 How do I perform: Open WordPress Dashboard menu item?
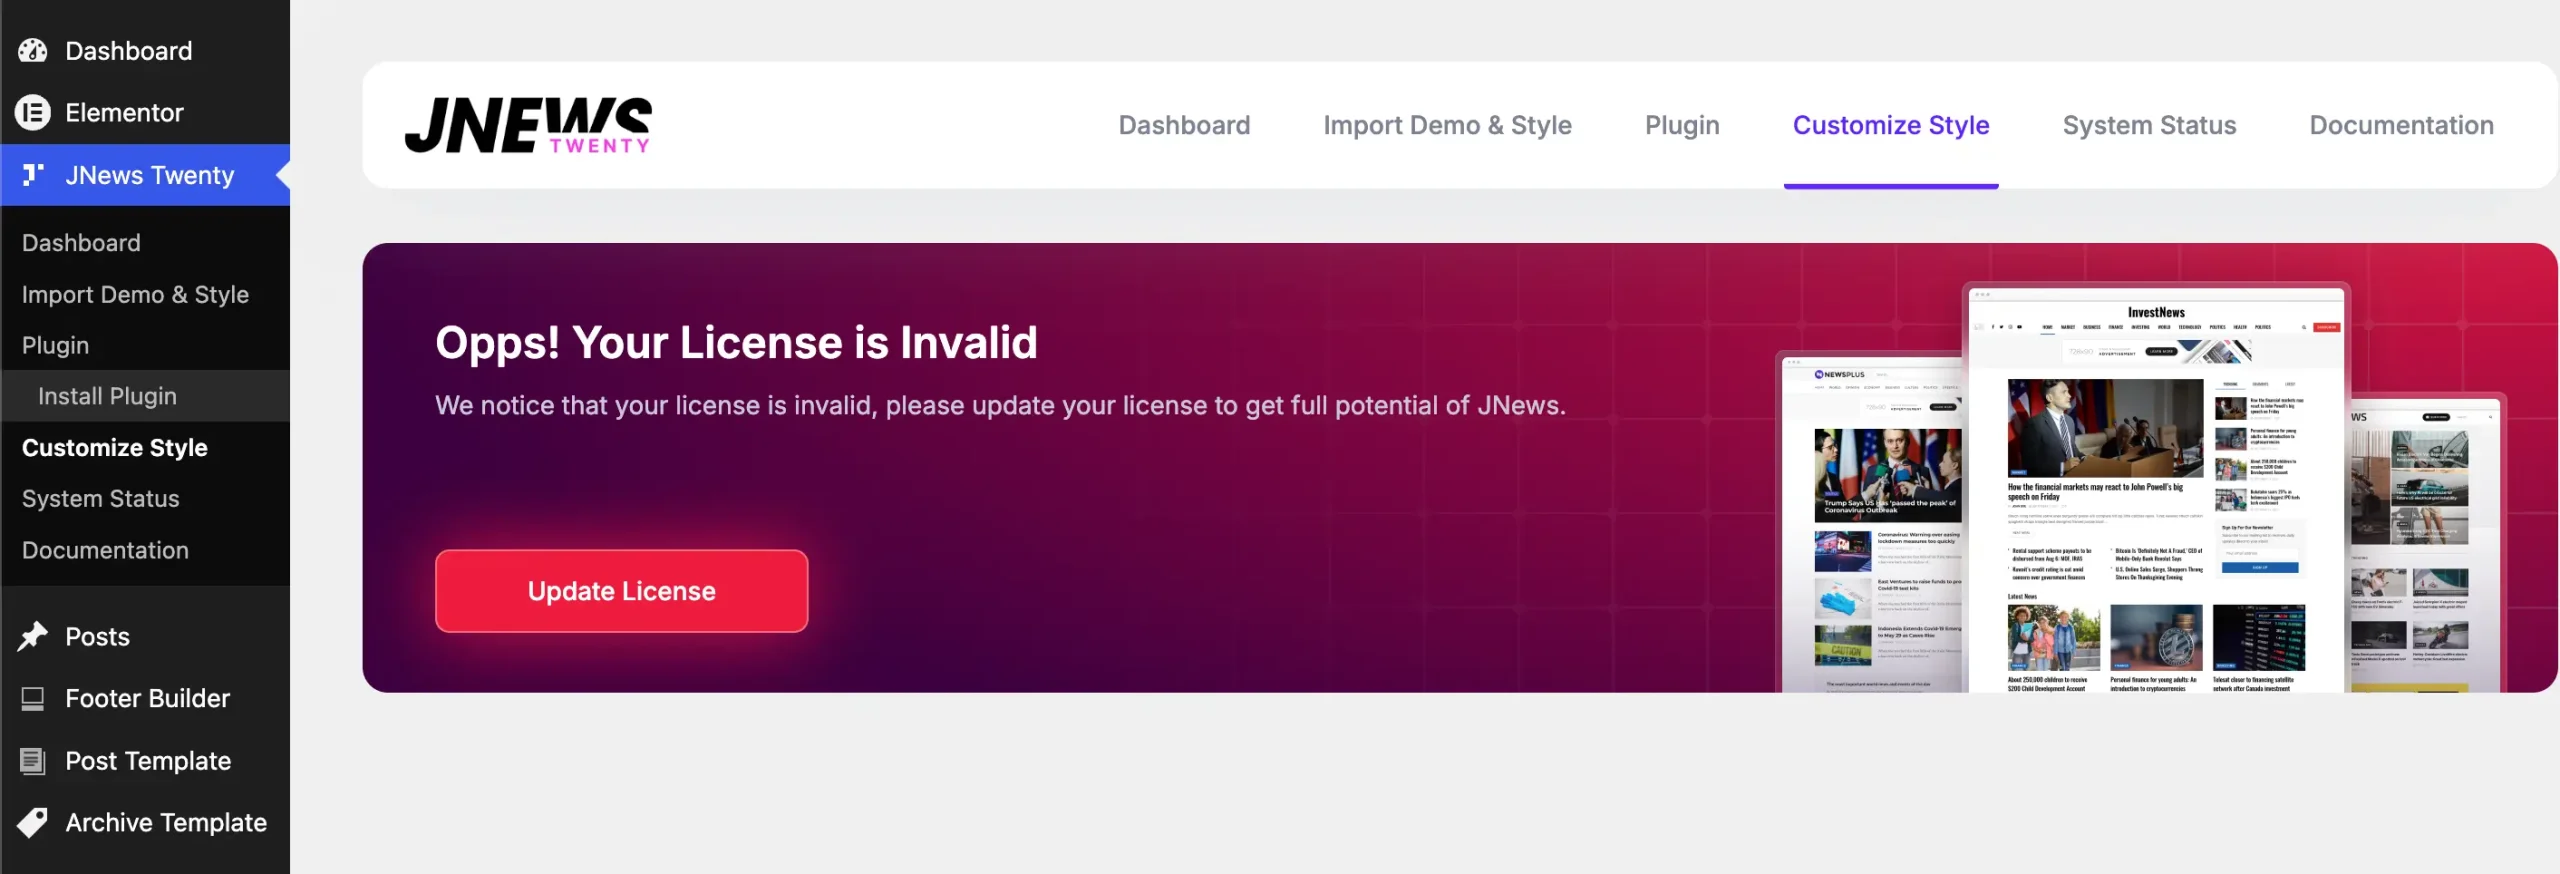pos(145,51)
